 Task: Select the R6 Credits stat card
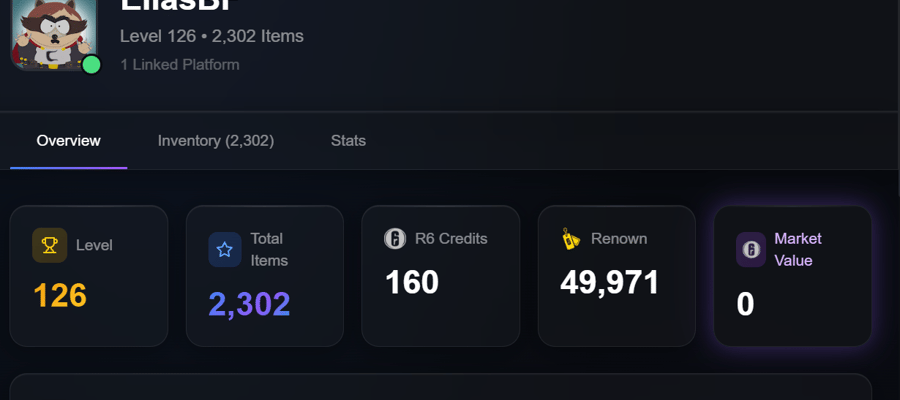pyautogui.click(x=441, y=276)
